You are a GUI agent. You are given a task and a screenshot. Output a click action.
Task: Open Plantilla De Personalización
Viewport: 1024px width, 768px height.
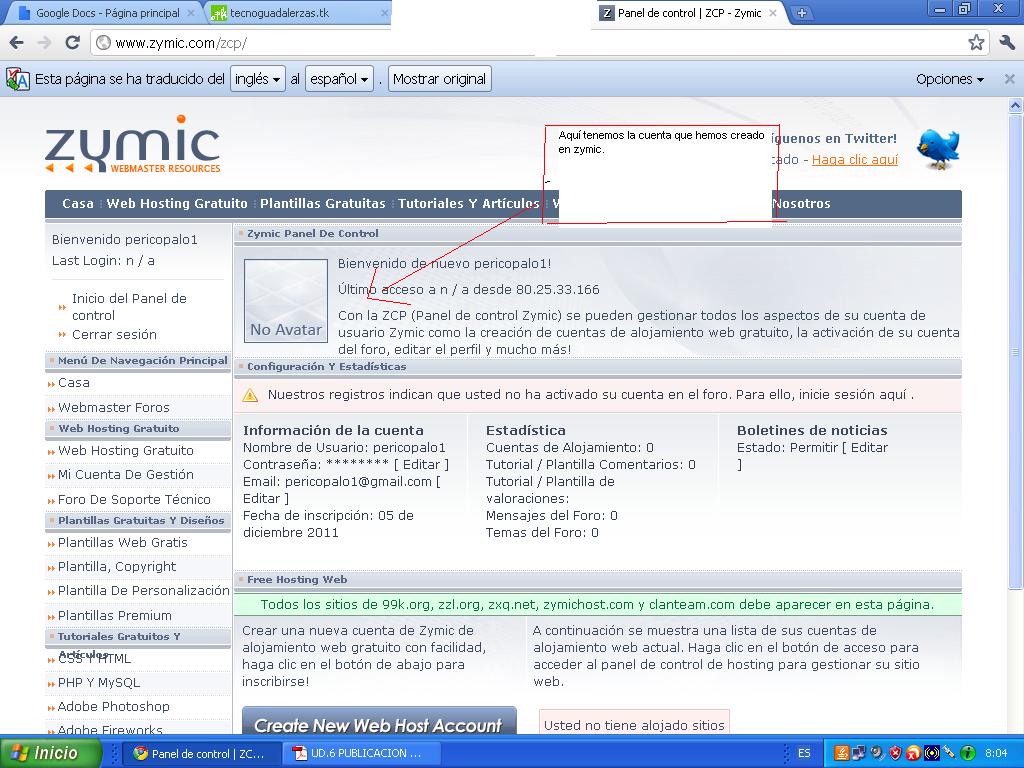coord(144,590)
